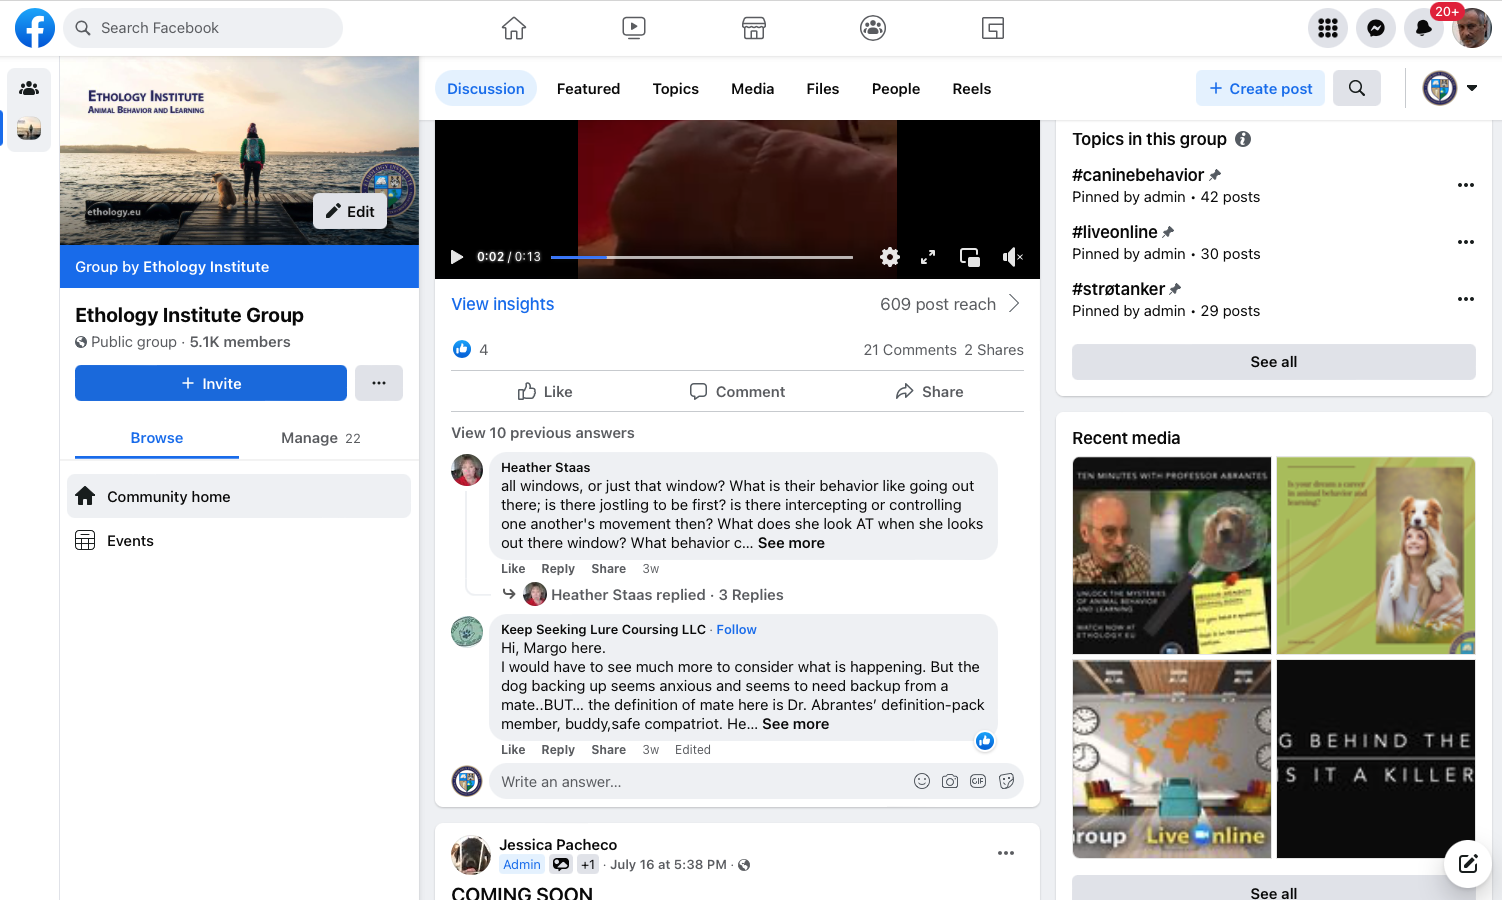
Task: Open options for #caninebehavior topic
Action: point(1466,185)
